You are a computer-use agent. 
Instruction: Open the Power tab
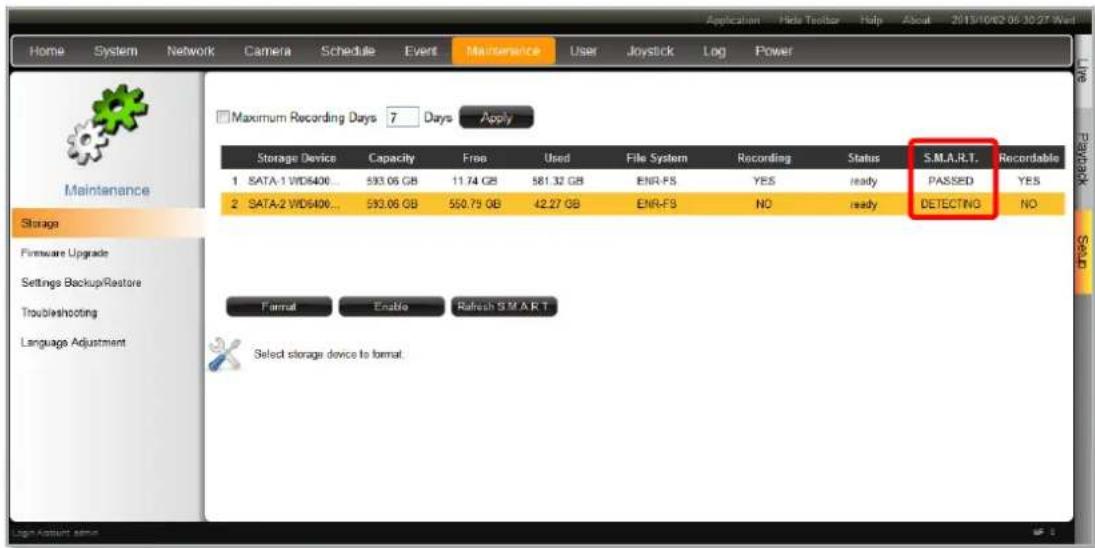(x=774, y=52)
